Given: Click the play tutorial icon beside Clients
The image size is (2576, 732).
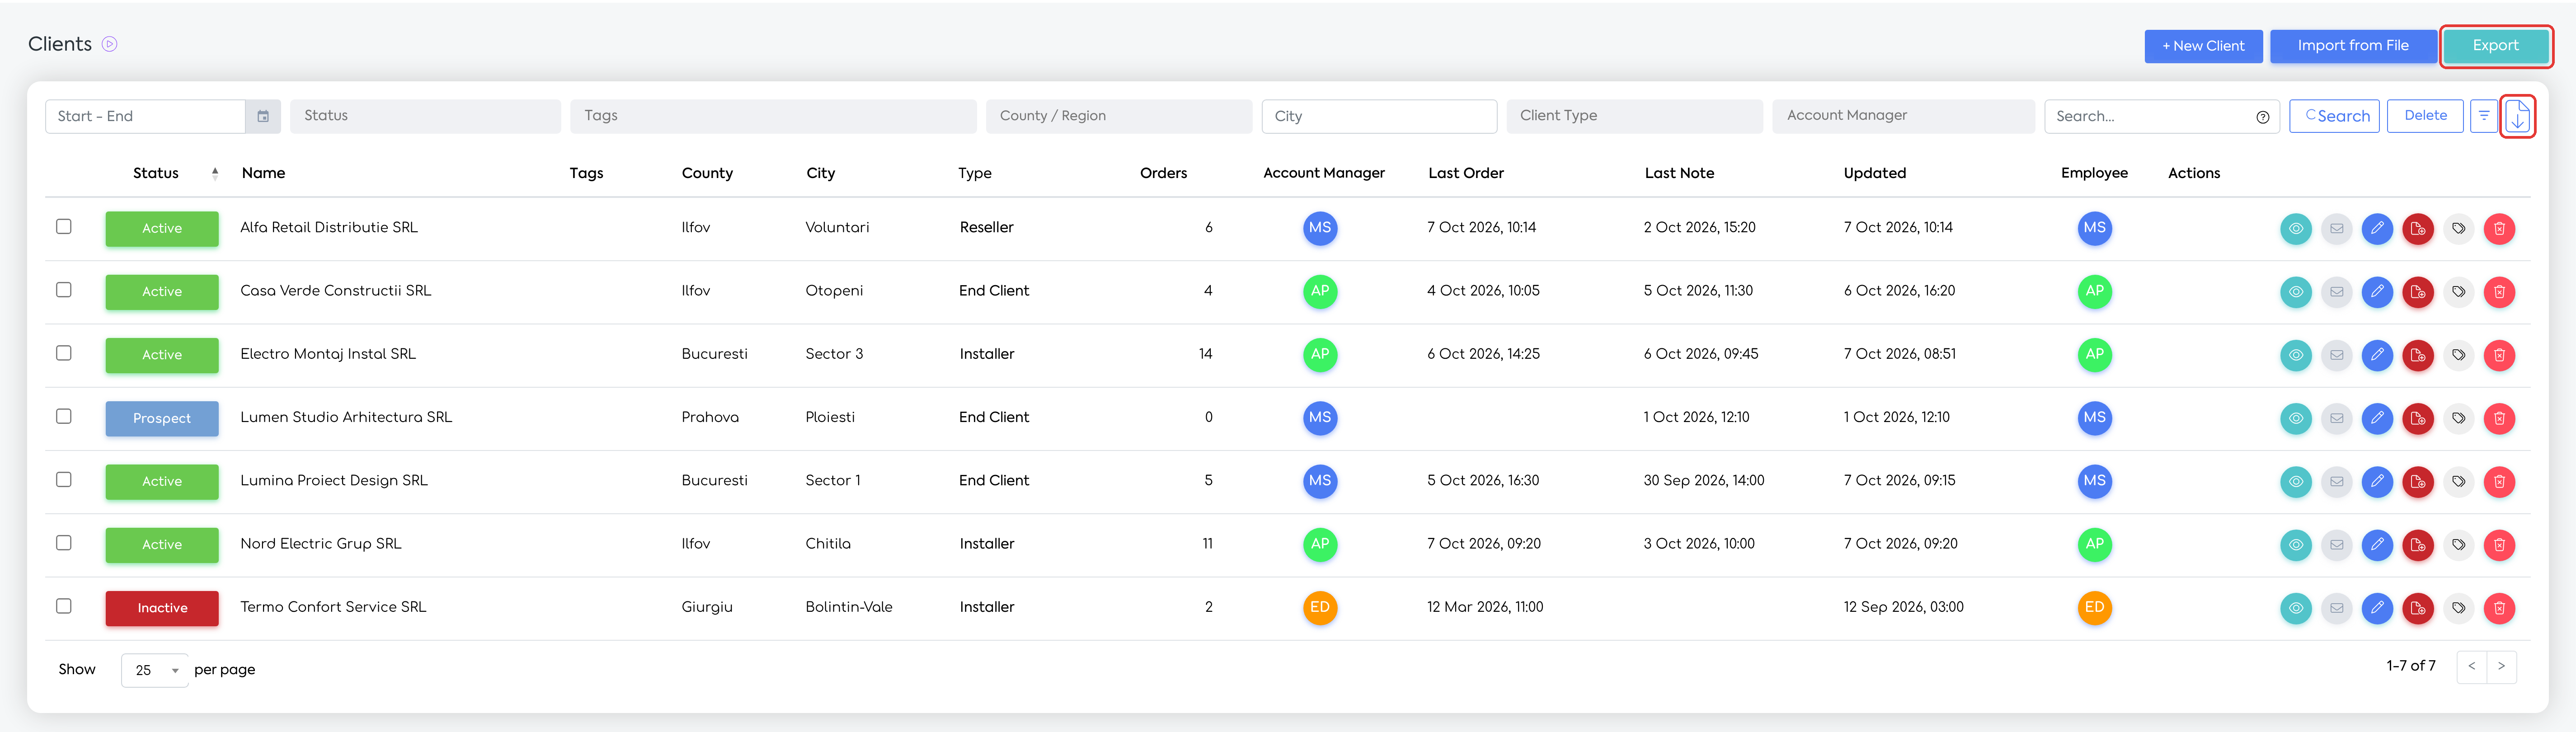Looking at the screenshot, I should [110, 44].
